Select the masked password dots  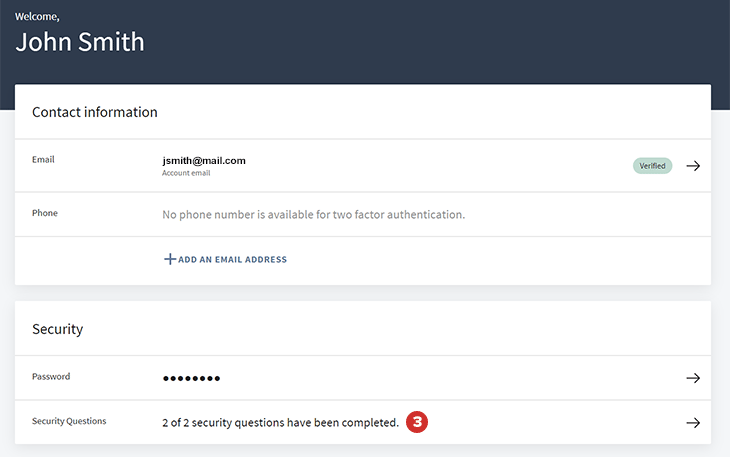click(191, 379)
